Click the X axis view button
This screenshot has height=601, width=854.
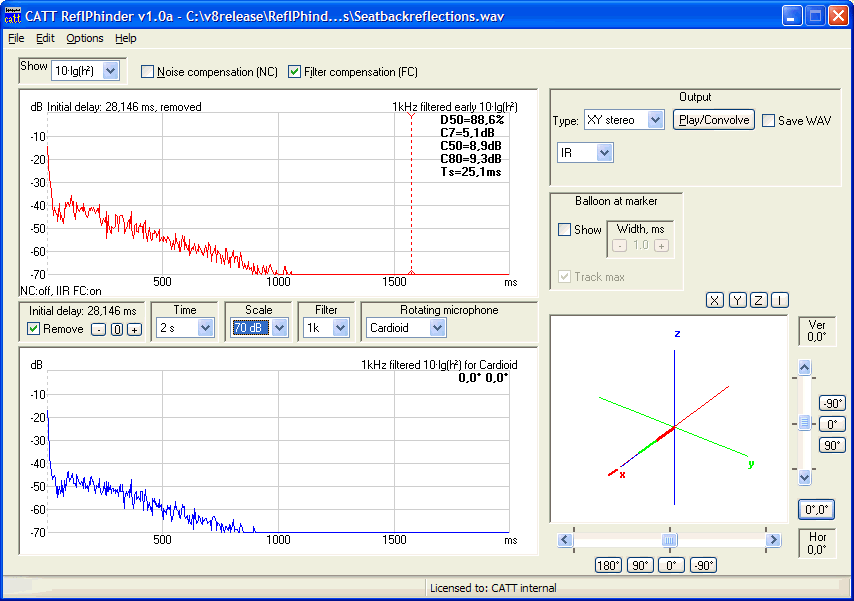pos(715,301)
